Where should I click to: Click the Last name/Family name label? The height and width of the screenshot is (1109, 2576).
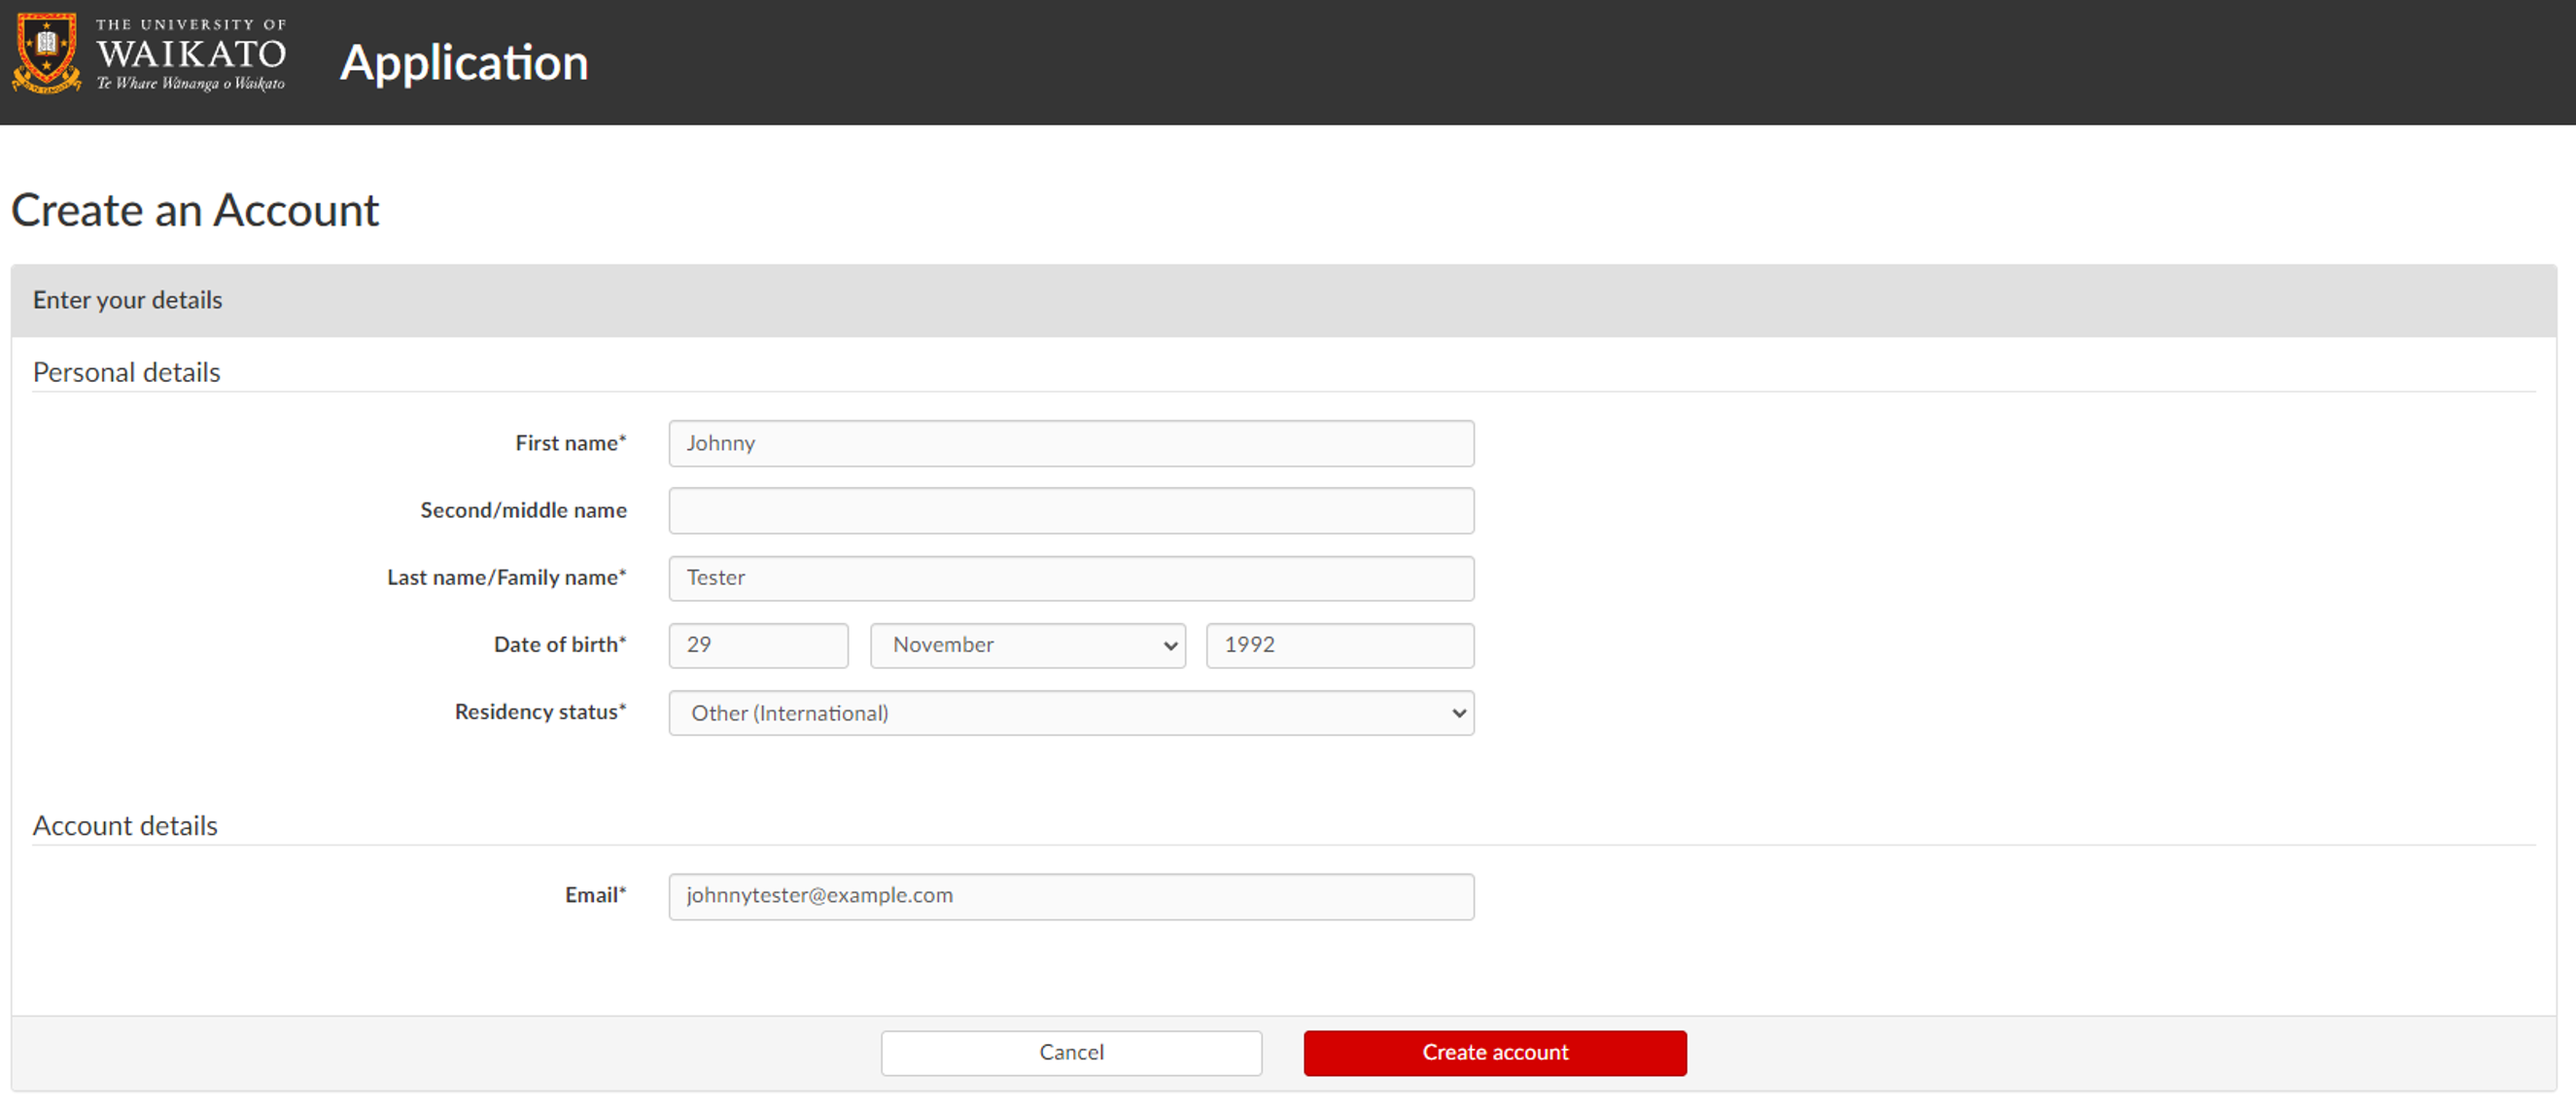point(506,577)
